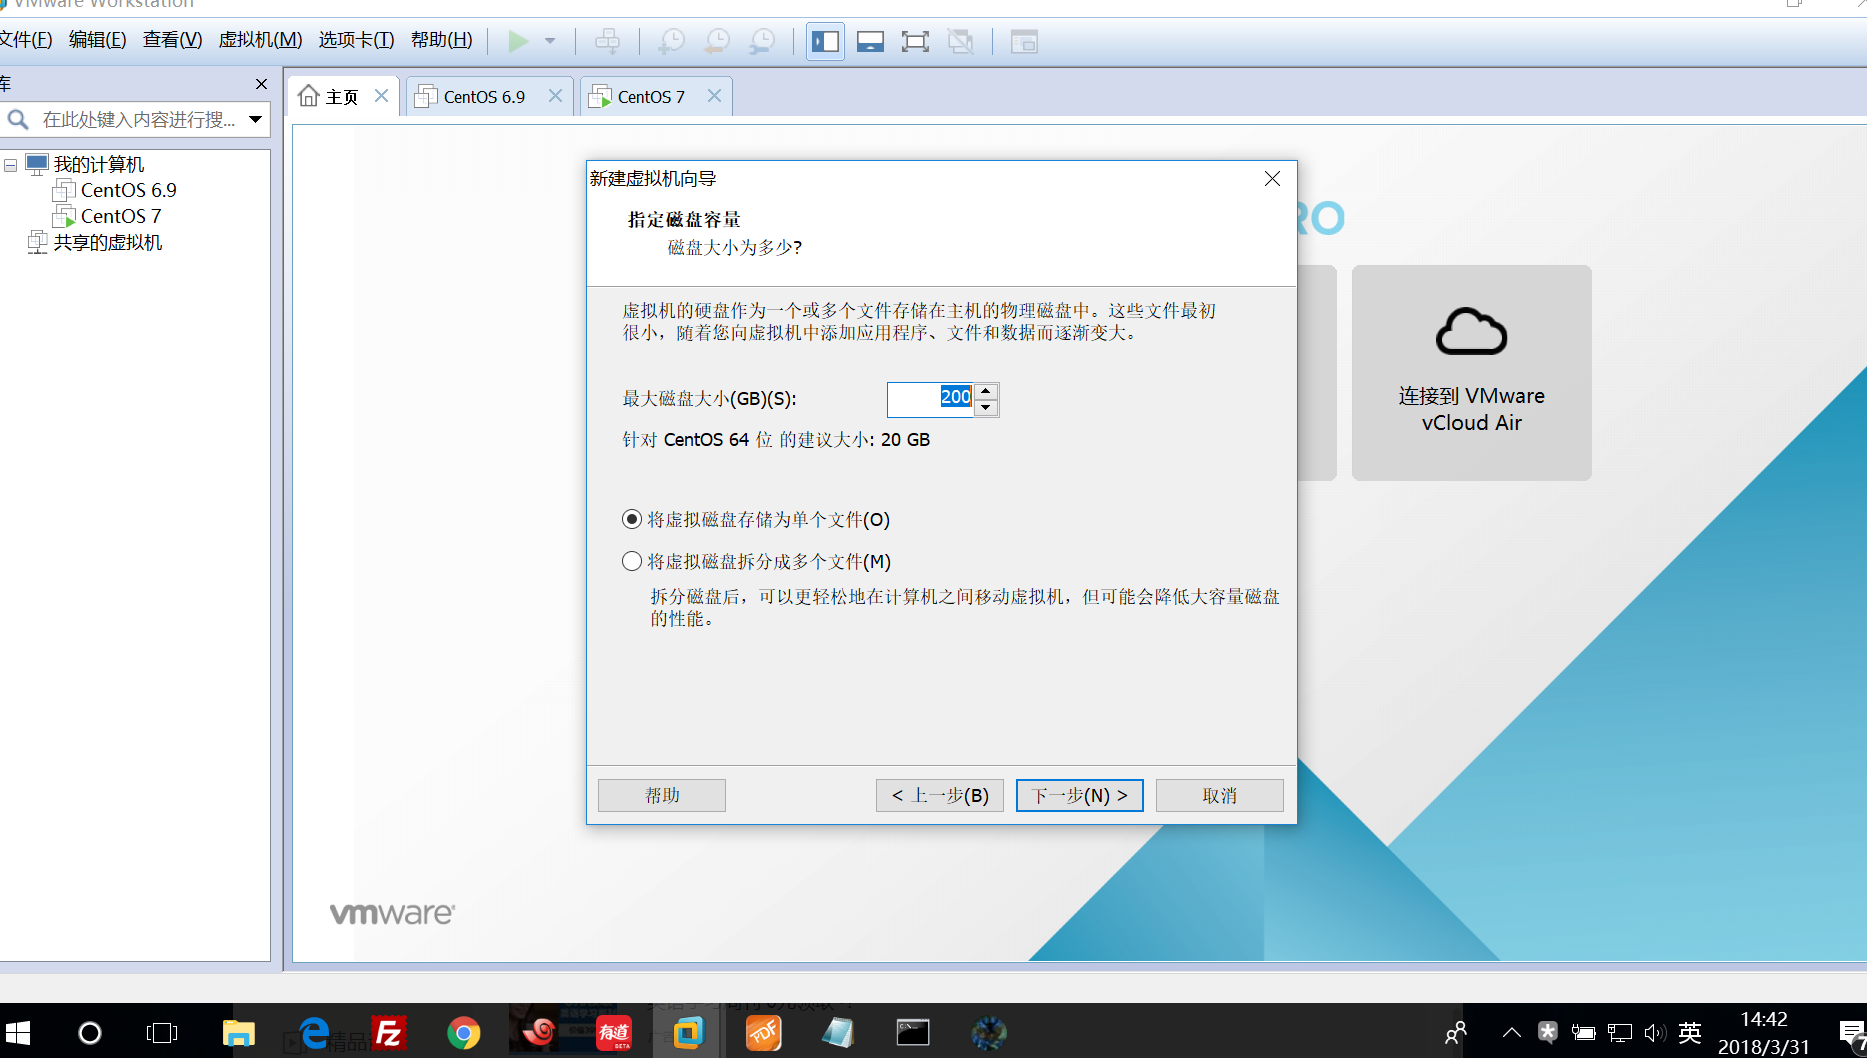1867x1058 pixels.
Task: Click the full screen mode icon
Action: (x=915, y=41)
